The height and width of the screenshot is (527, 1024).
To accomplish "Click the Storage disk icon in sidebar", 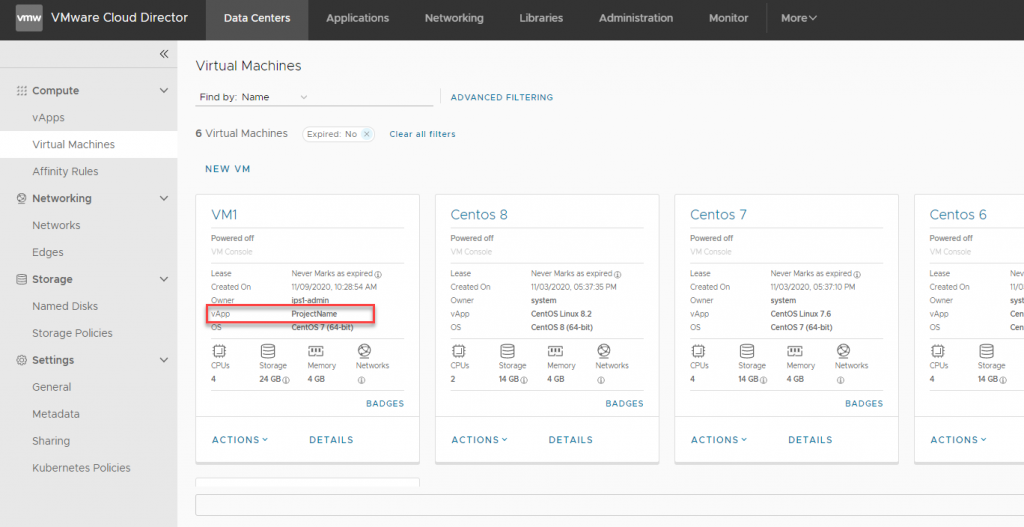I will [22, 279].
